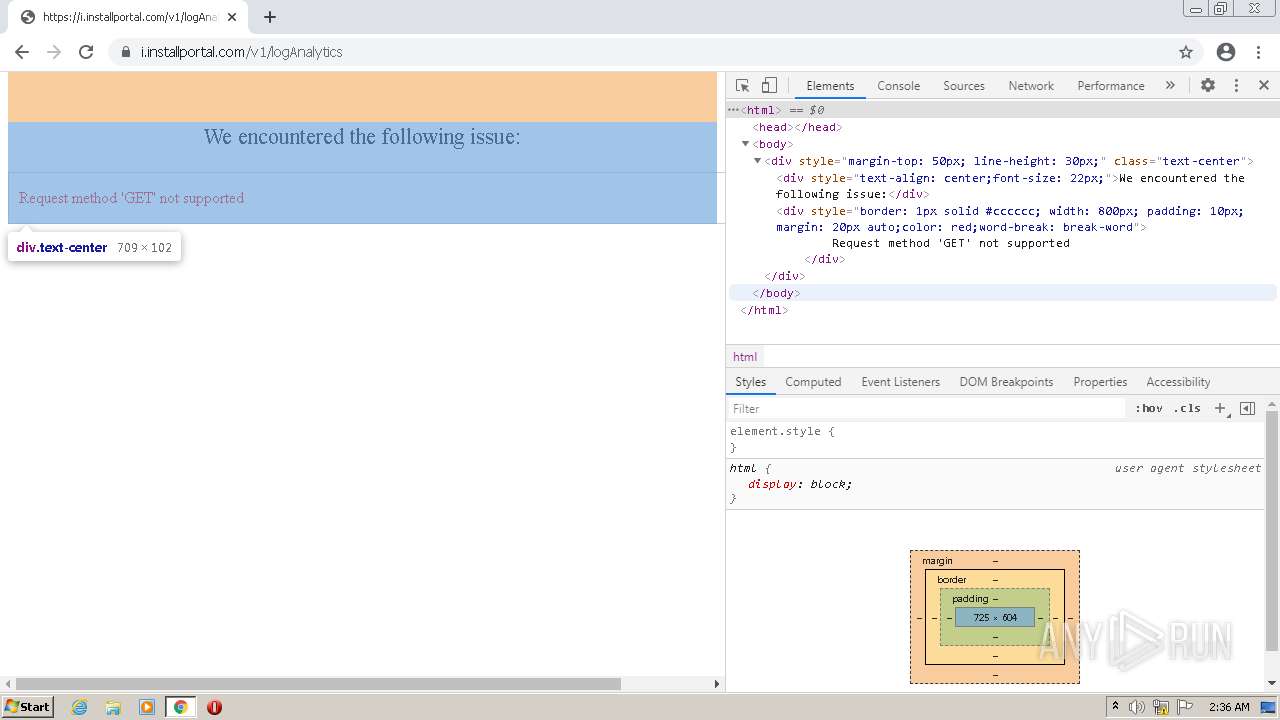Click the address bar URL
This screenshot has height=720, width=1280.
click(241, 52)
